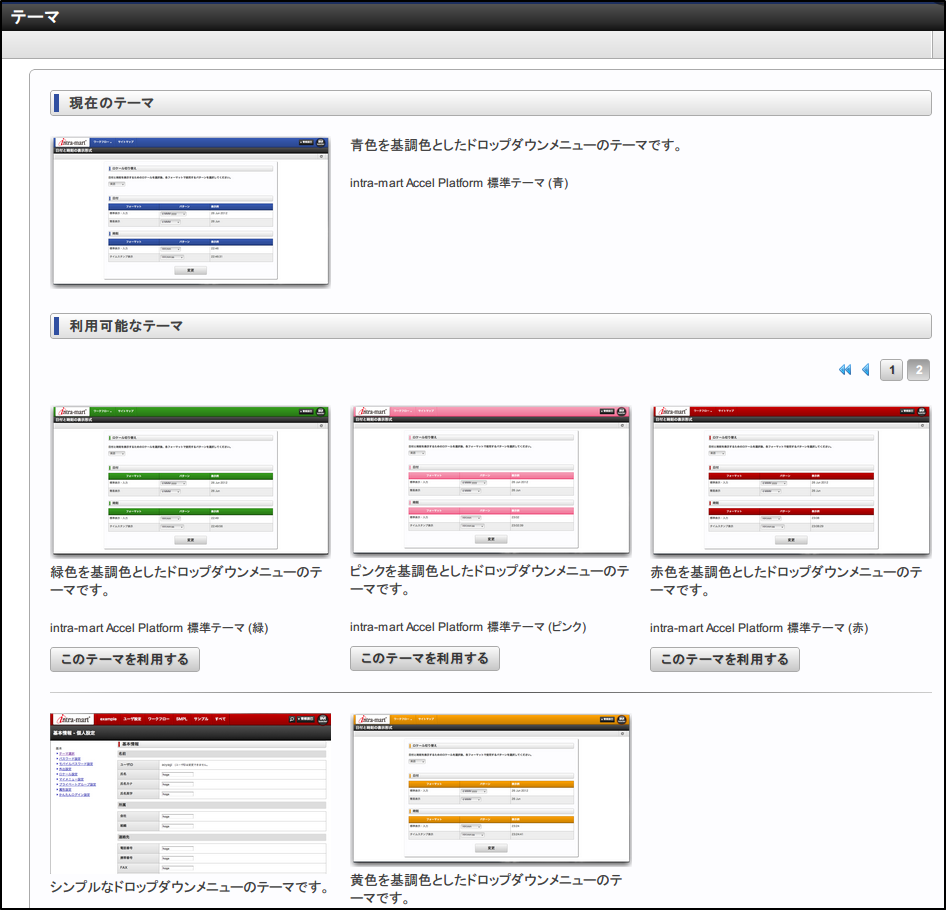The width and height of the screenshot is (946, 910).
Task: Click the previous-page single arrow icon
Action: [x=866, y=370]
